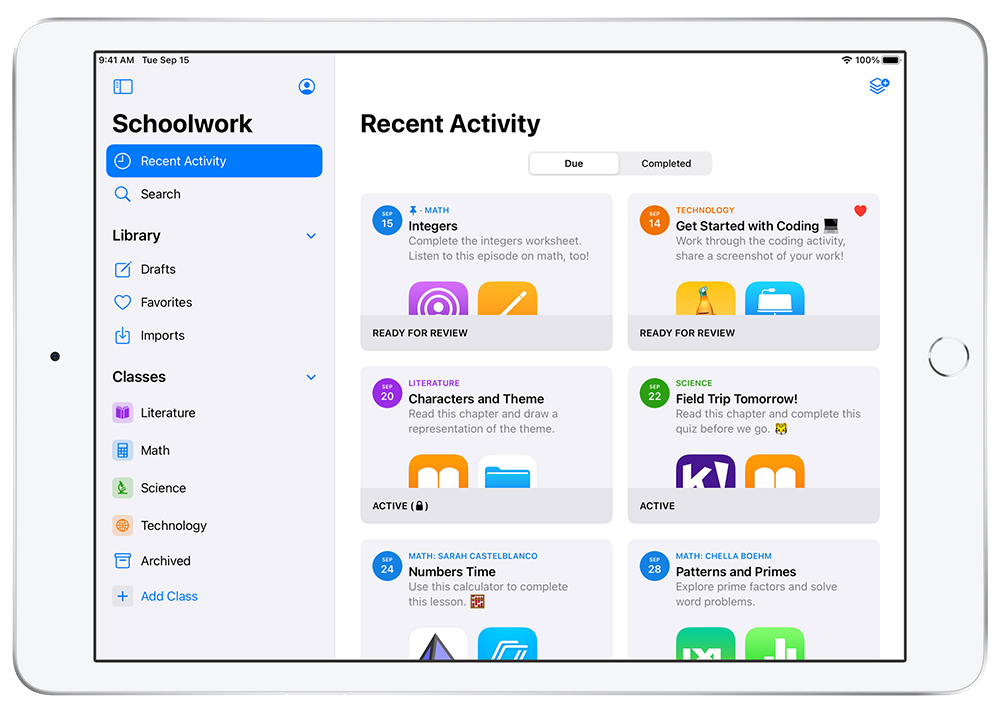
Task: Open the Pages app icon in Integers
Action: pyautogui.click(x=507, y=299)
